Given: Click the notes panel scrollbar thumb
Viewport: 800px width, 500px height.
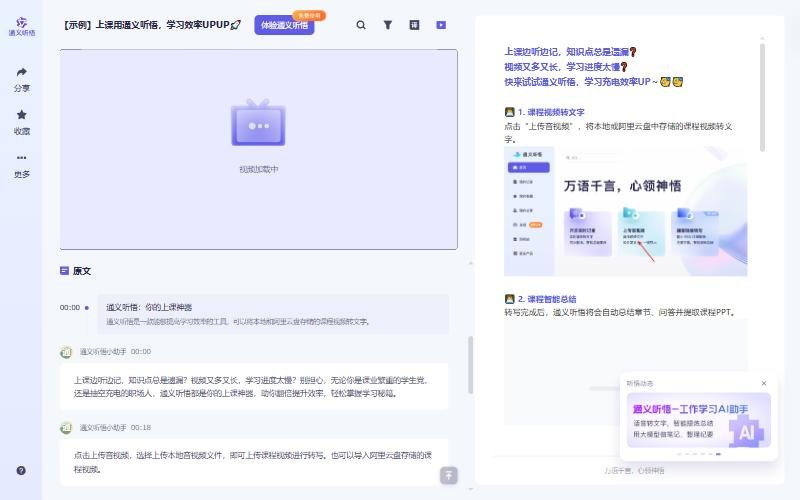Looking at the screenshot, I should click(x=762, y=97).
